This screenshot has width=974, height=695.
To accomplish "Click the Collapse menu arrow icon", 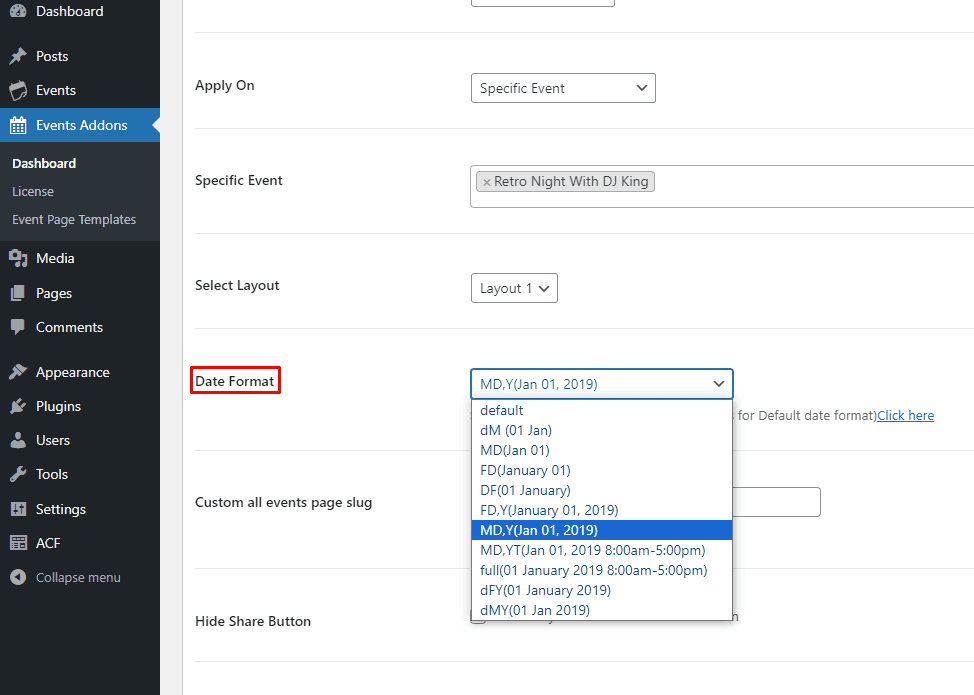I will point(18,578).
